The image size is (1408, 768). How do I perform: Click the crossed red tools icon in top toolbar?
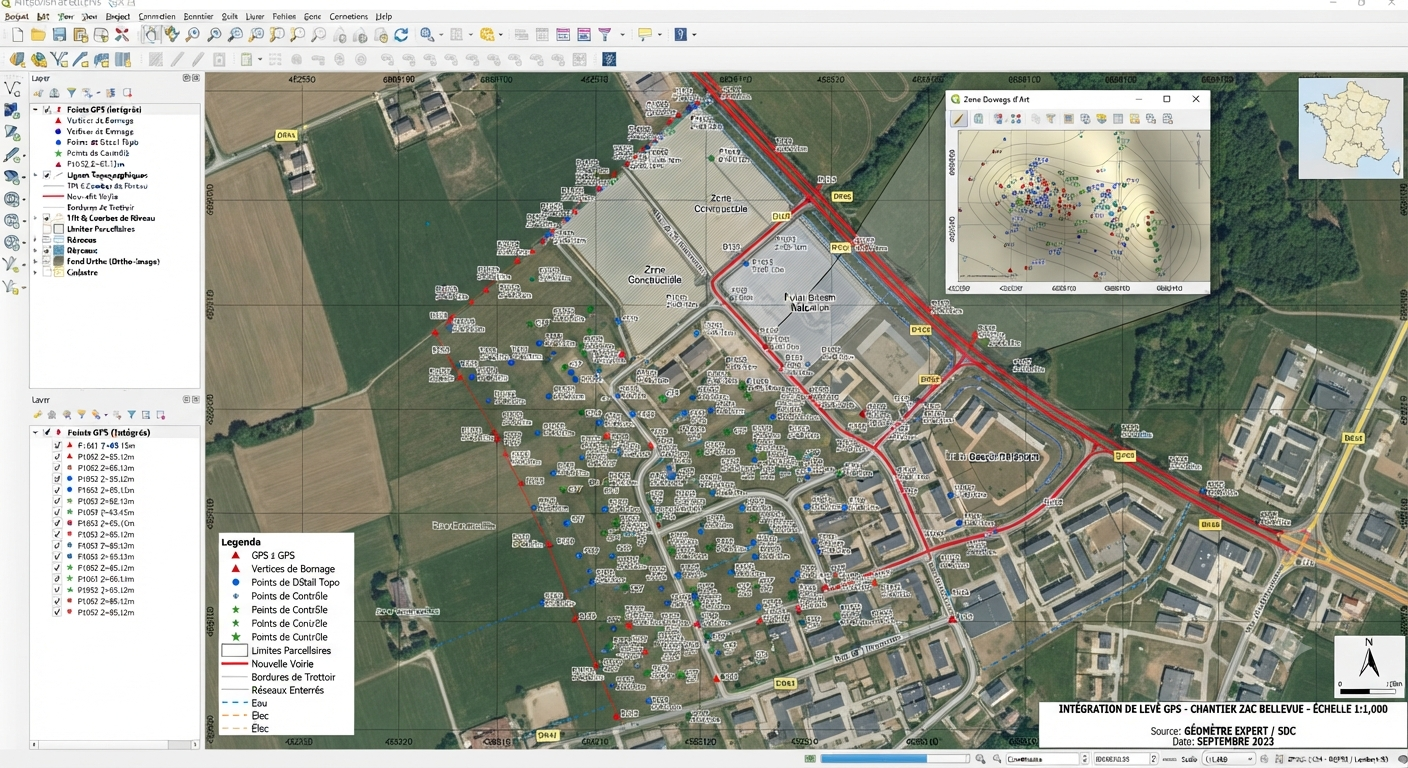(122, 35)
